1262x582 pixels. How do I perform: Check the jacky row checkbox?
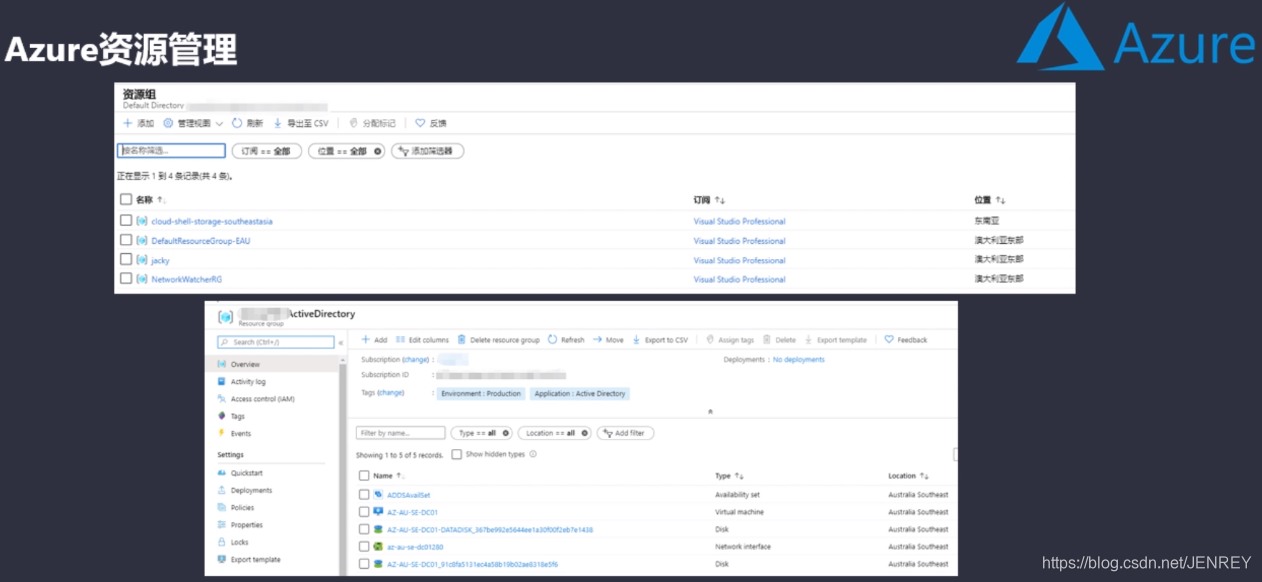click(x=126, y=260)
